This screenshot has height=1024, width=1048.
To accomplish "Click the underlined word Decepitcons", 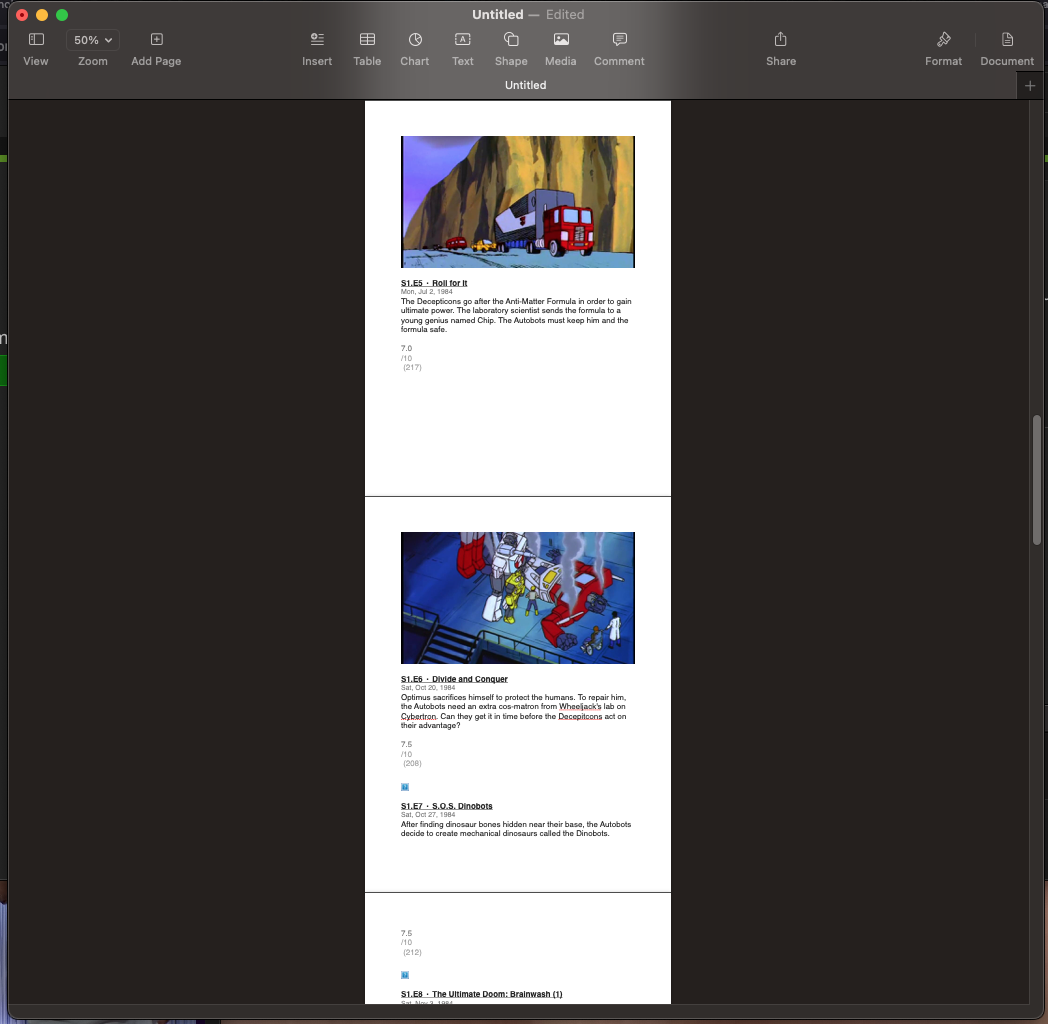I will click(x=579, y=716).
